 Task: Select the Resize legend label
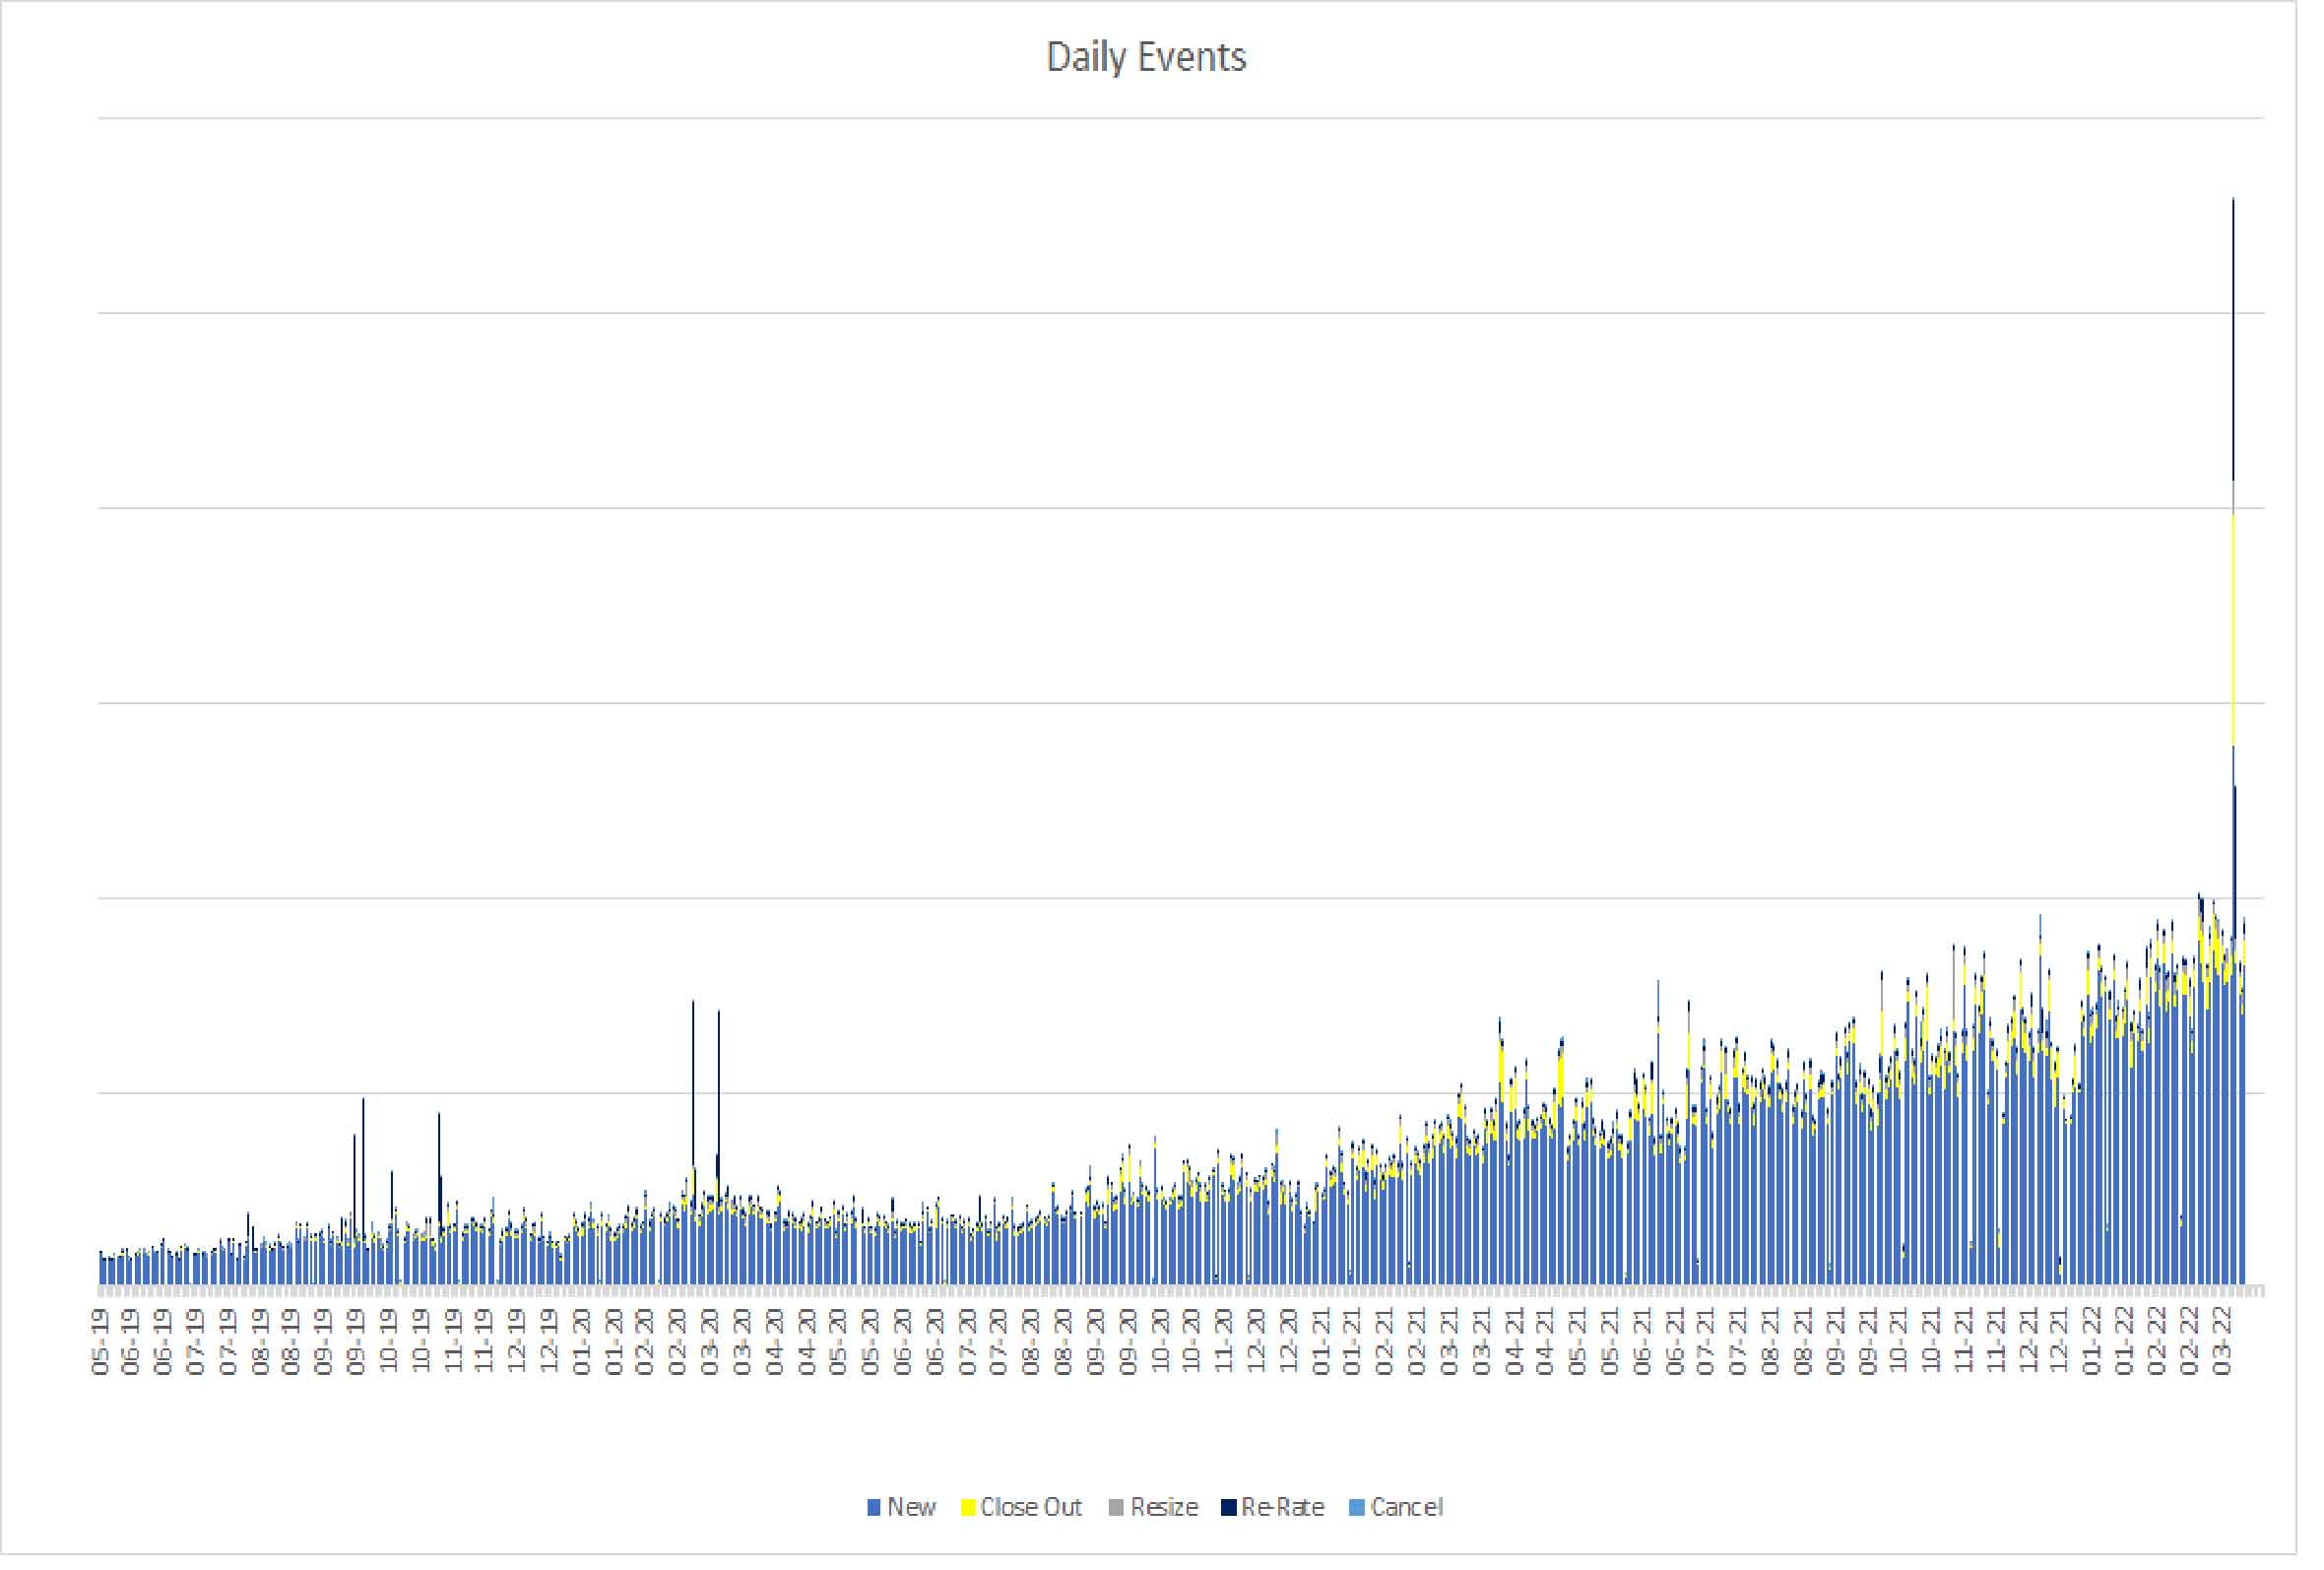(1164, 1507)
